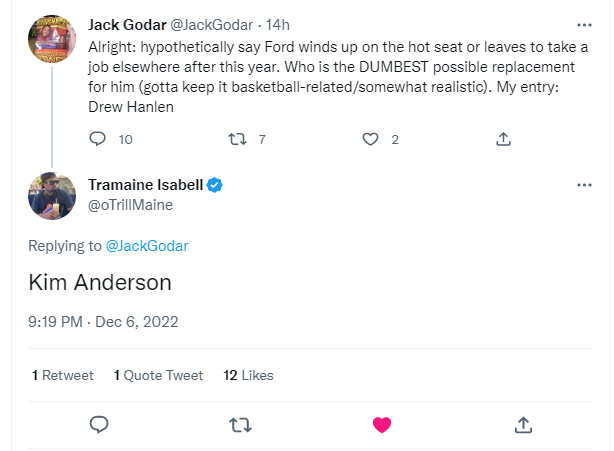Click Tramaine Isabell's profile picture

click(x=52, y=196)
